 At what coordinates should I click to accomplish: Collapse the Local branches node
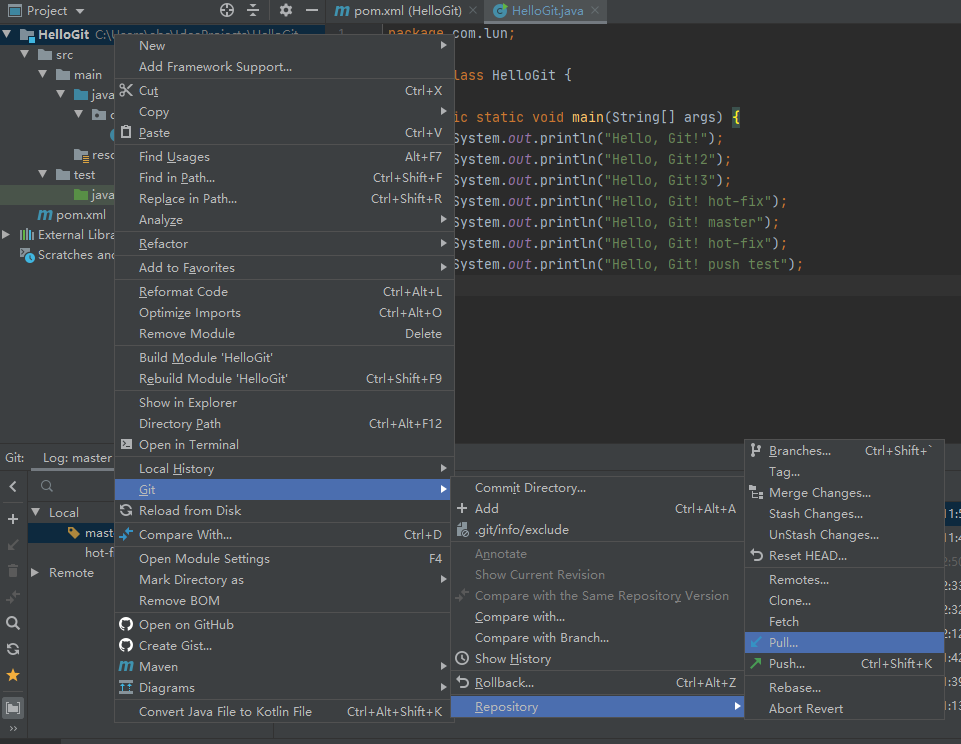(x=36, y=512)
